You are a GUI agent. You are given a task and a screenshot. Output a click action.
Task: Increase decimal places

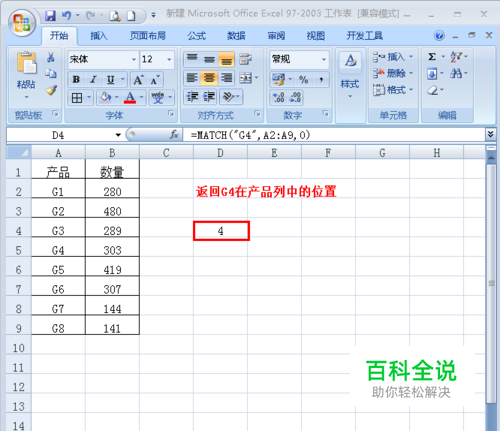(278, 97)
